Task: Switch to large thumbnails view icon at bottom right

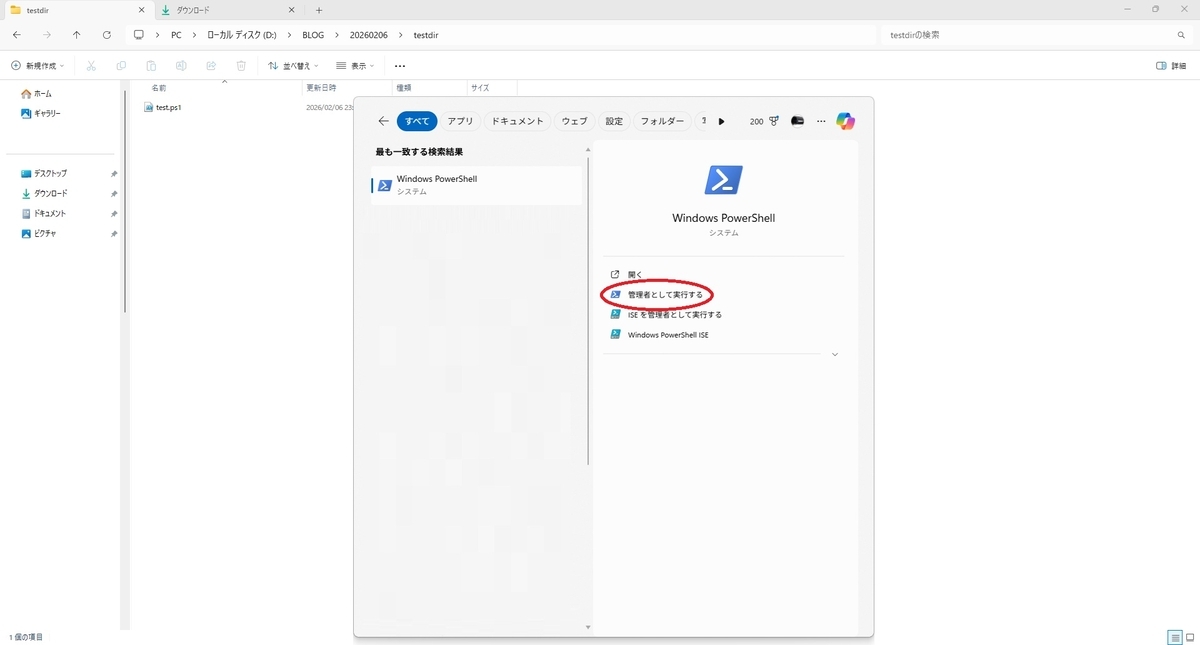Action: [x=1189, y=637]
